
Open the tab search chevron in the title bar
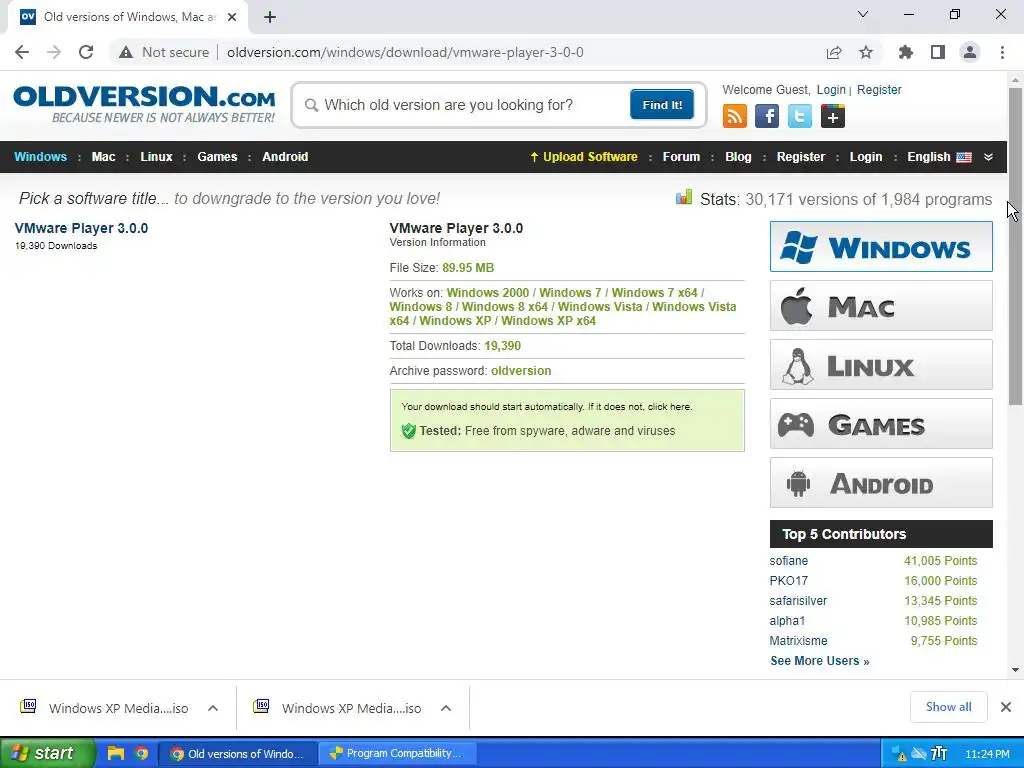tap(863, 14)
